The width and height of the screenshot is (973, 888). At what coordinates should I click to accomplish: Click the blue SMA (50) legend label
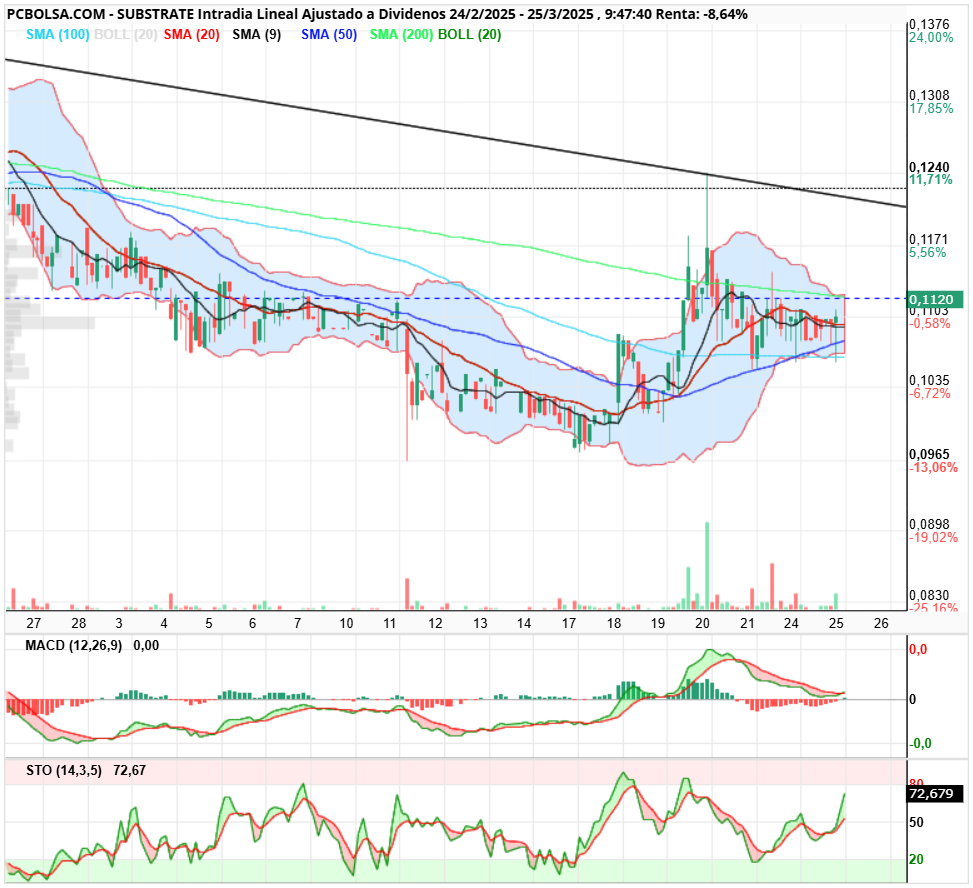[329, 35]
